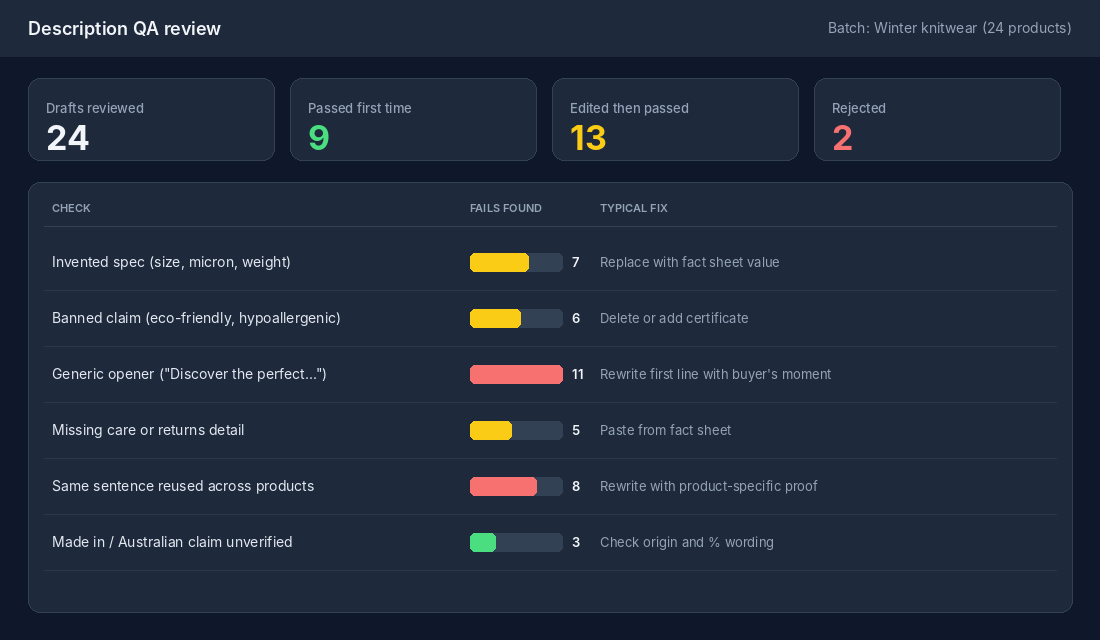Click 'Paste from fact sheet'
The width and height of the screenshot is (1100, 640).
coord(666,431)
